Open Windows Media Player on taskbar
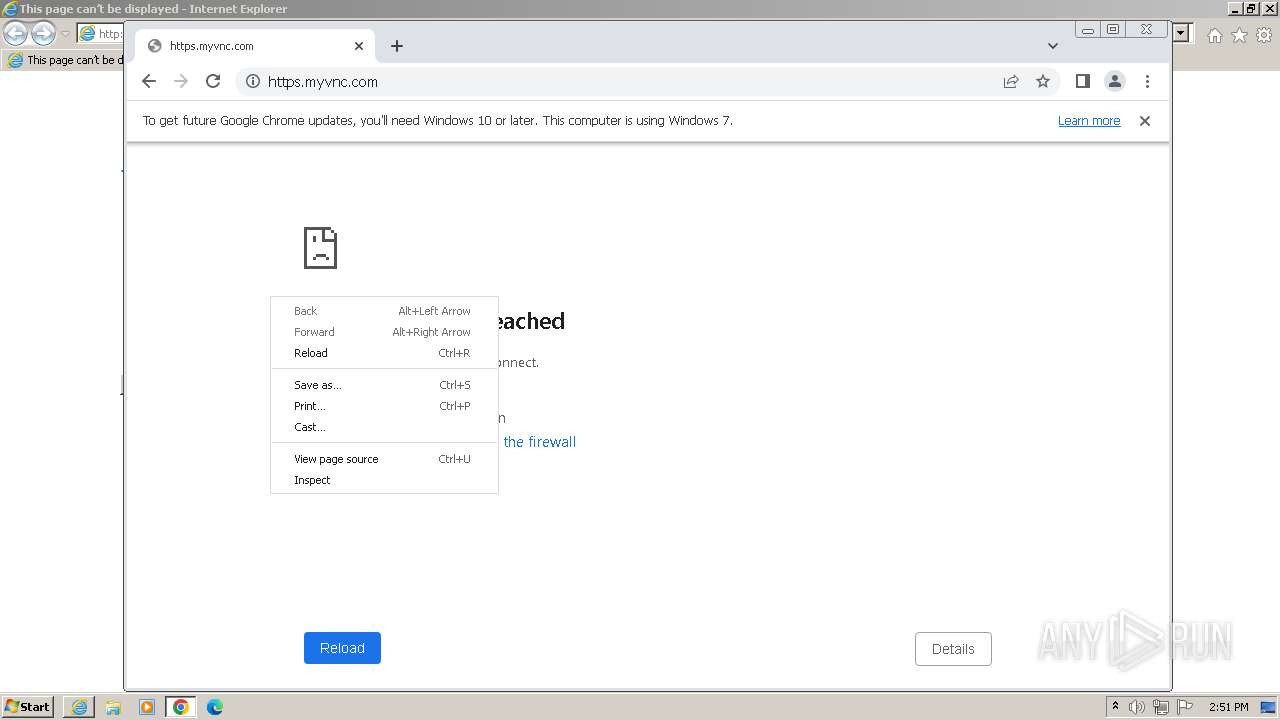The image size is (1280, 720). 147,707
